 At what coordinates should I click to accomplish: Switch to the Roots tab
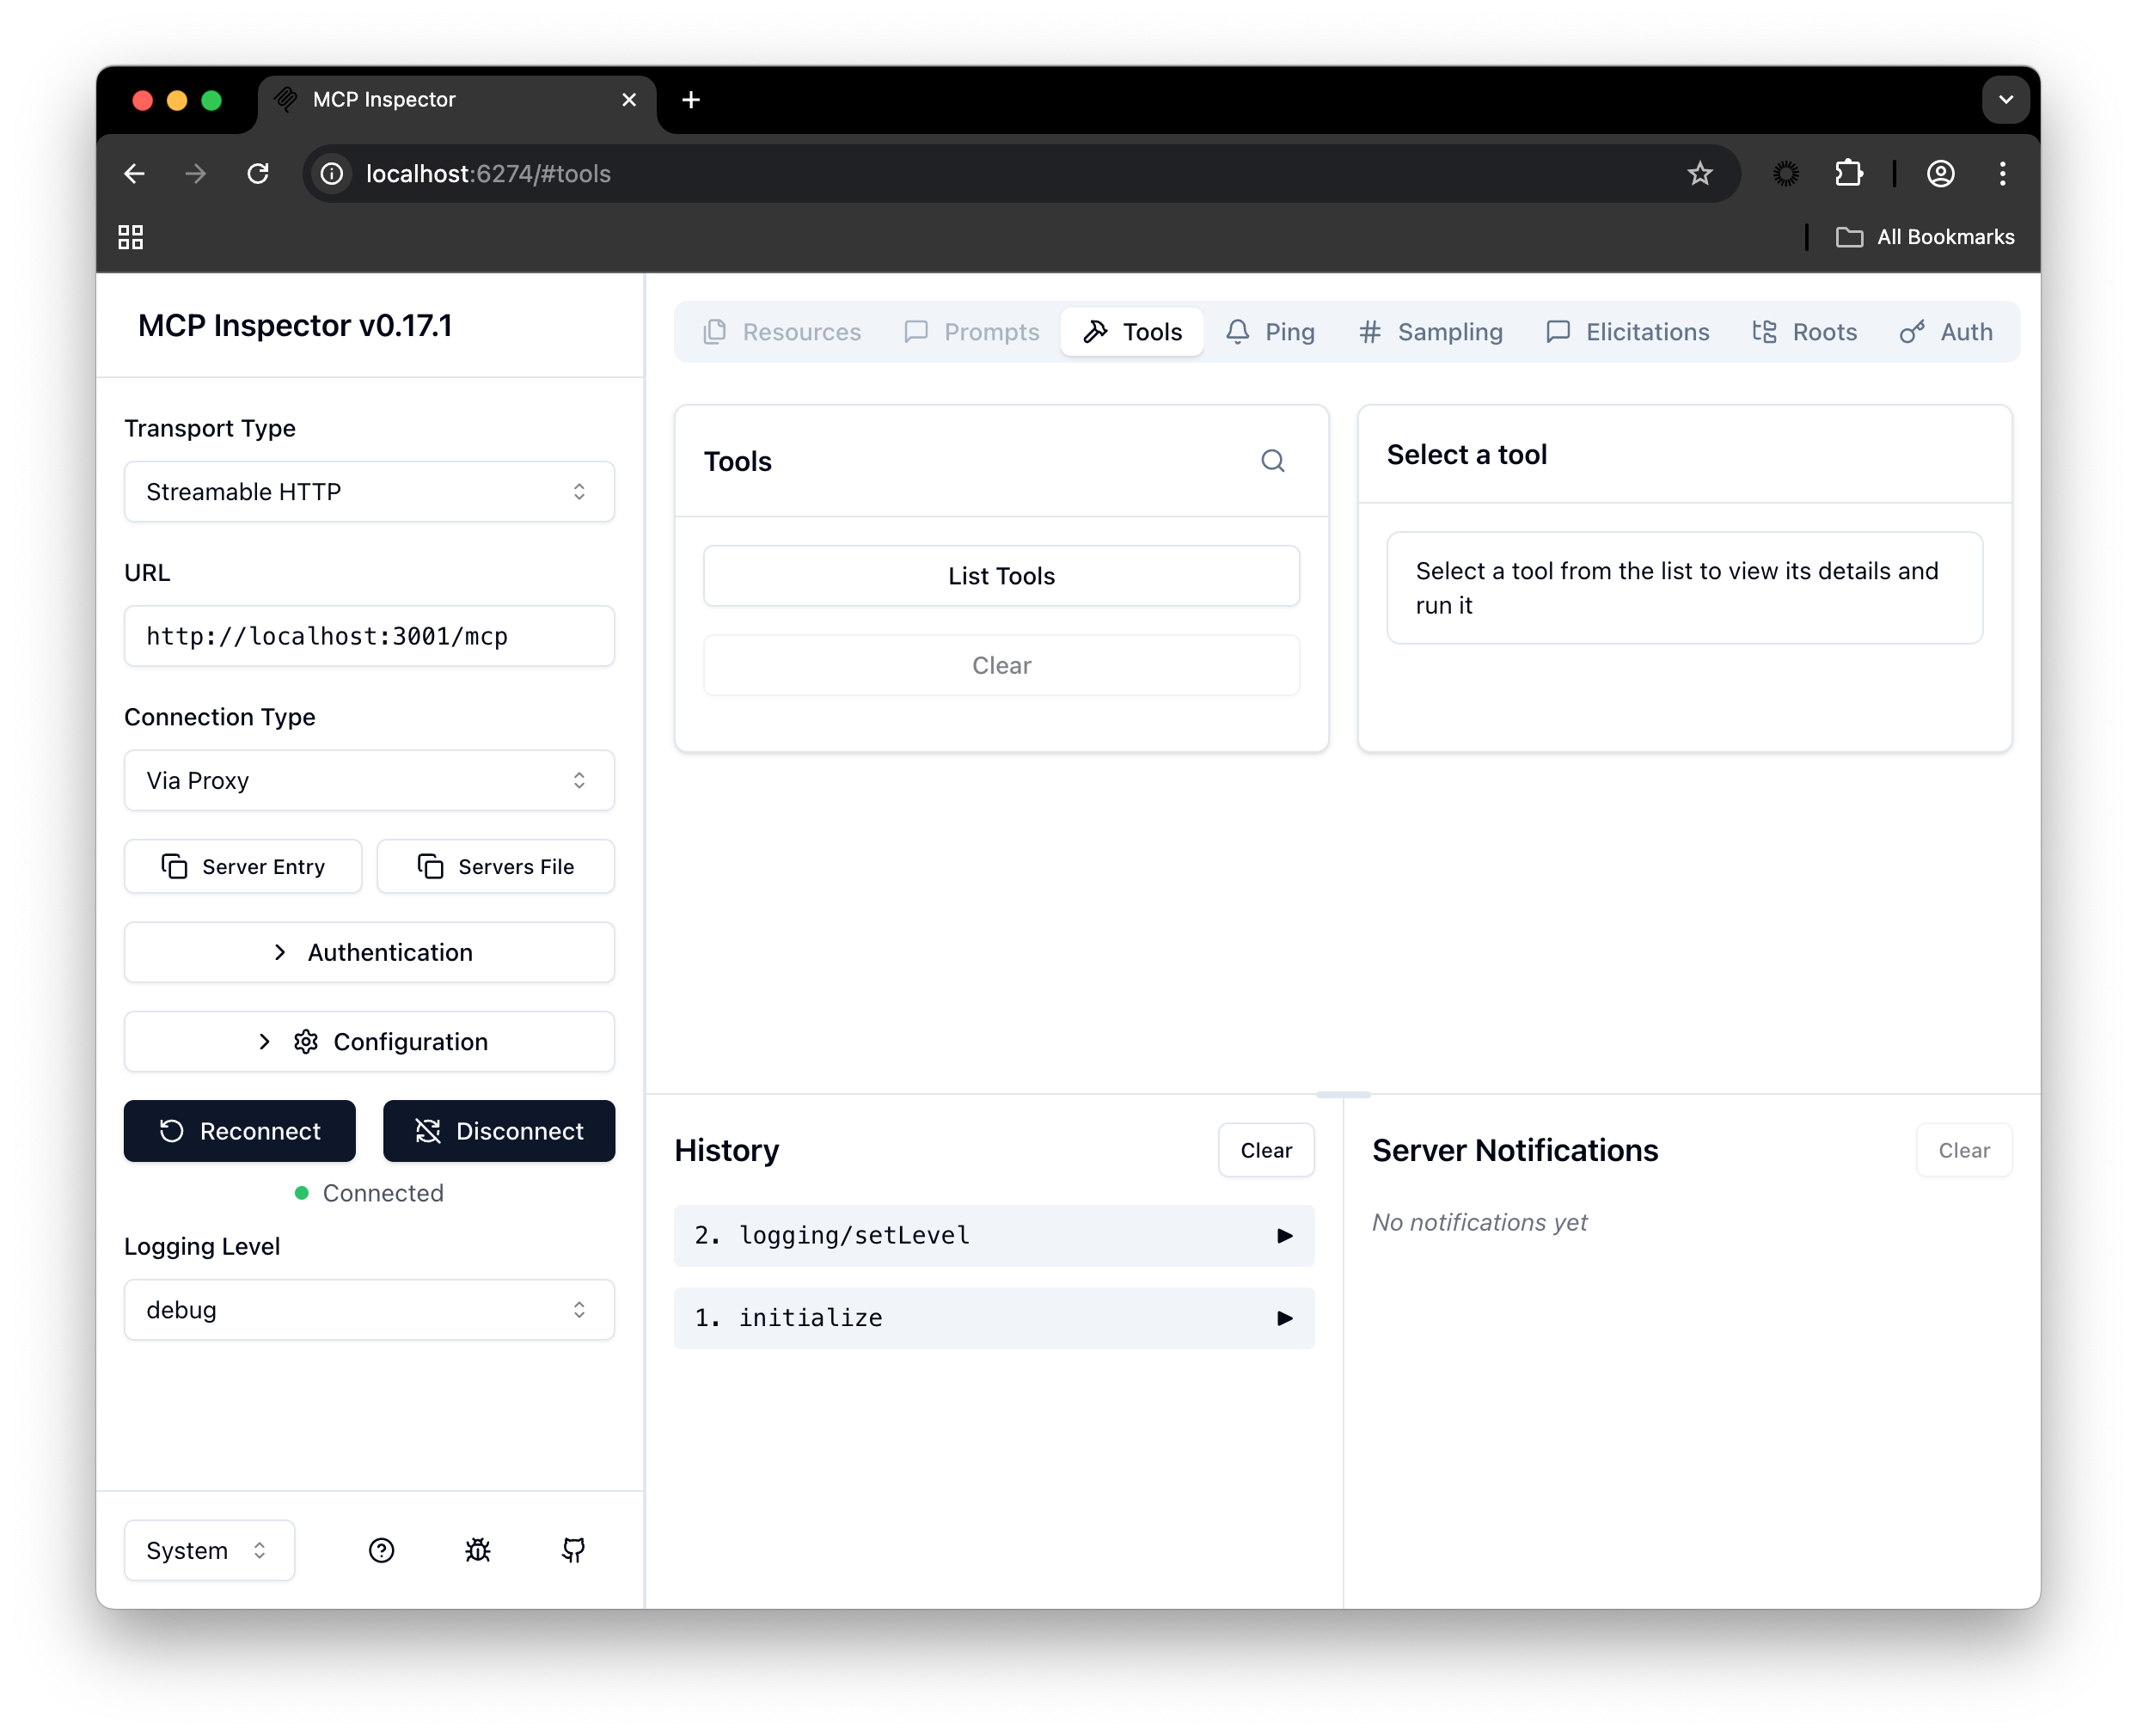tap(1805, 332)
